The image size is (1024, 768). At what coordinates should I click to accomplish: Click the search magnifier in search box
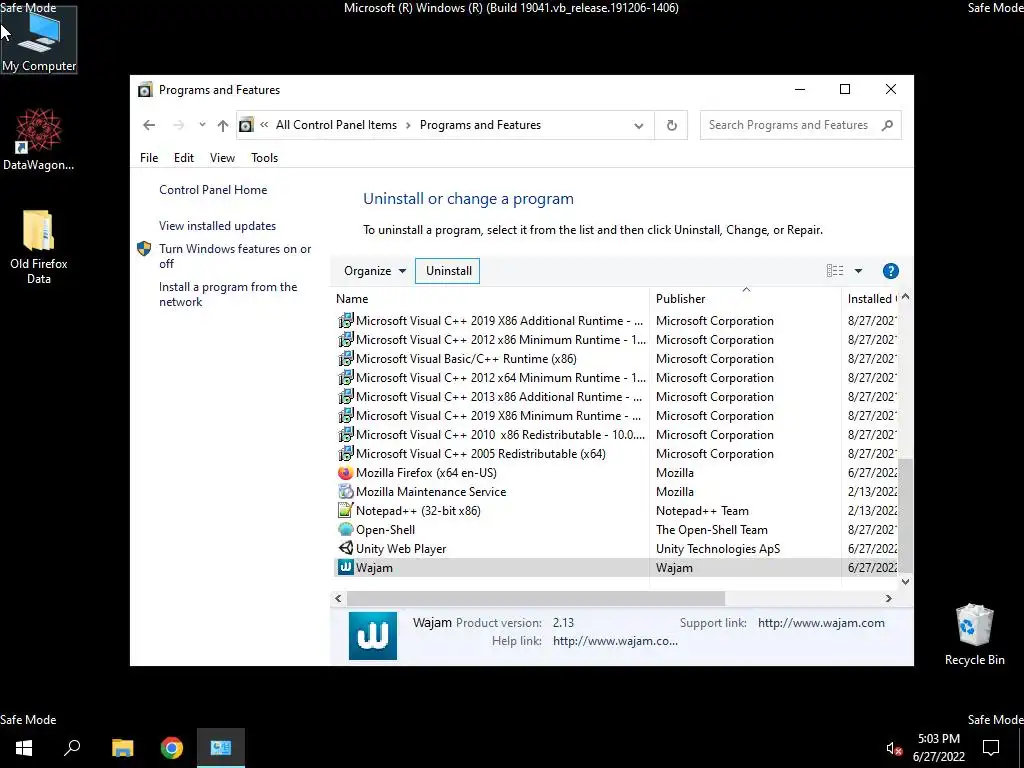(887, 125)
